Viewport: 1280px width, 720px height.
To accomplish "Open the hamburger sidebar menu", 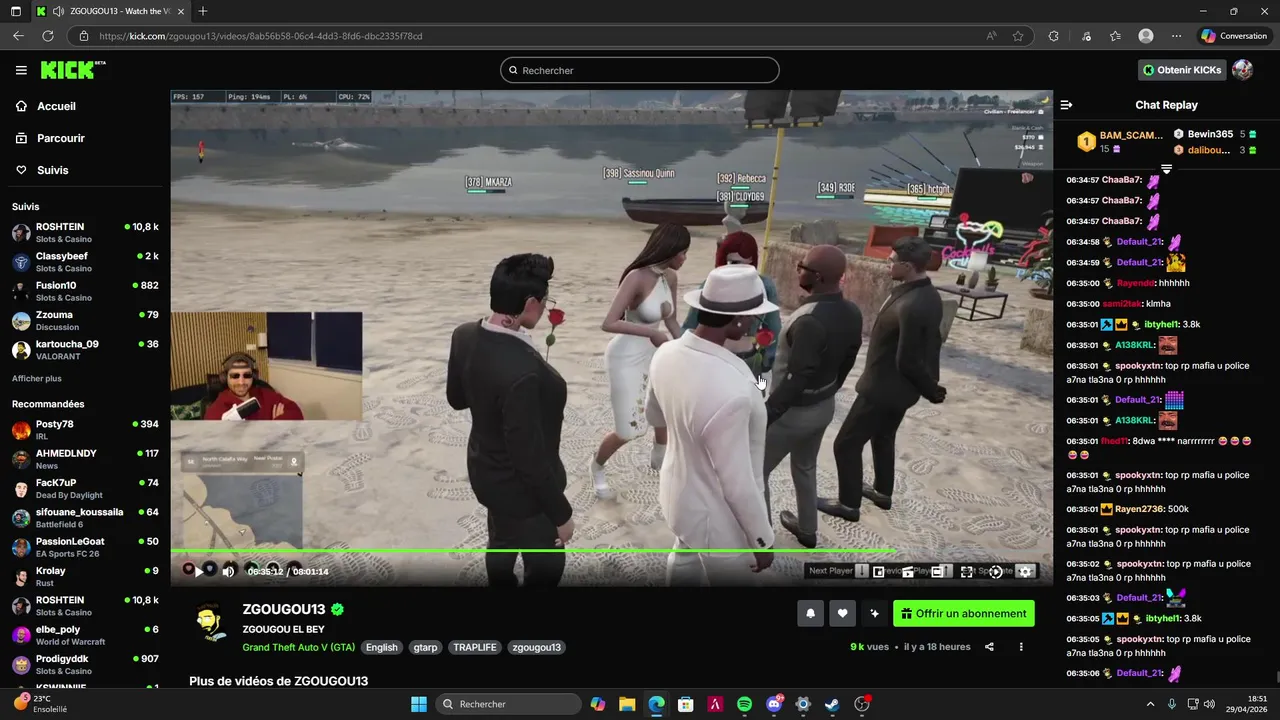I will [x=21, y=70].
